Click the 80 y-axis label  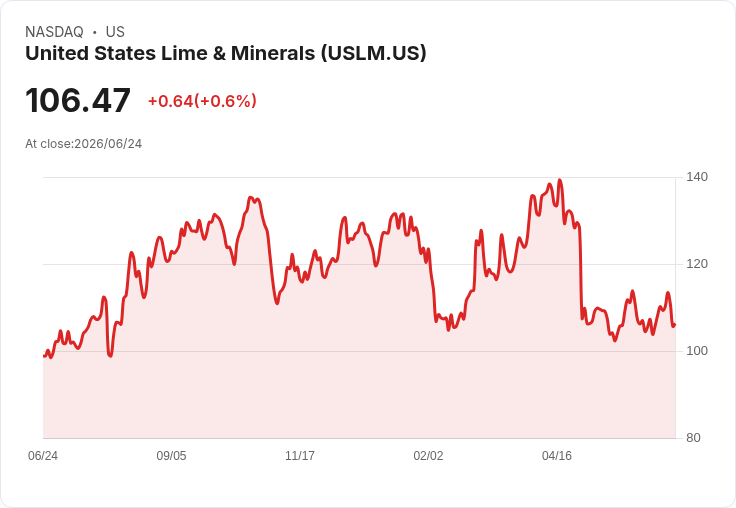coord(693,438)
